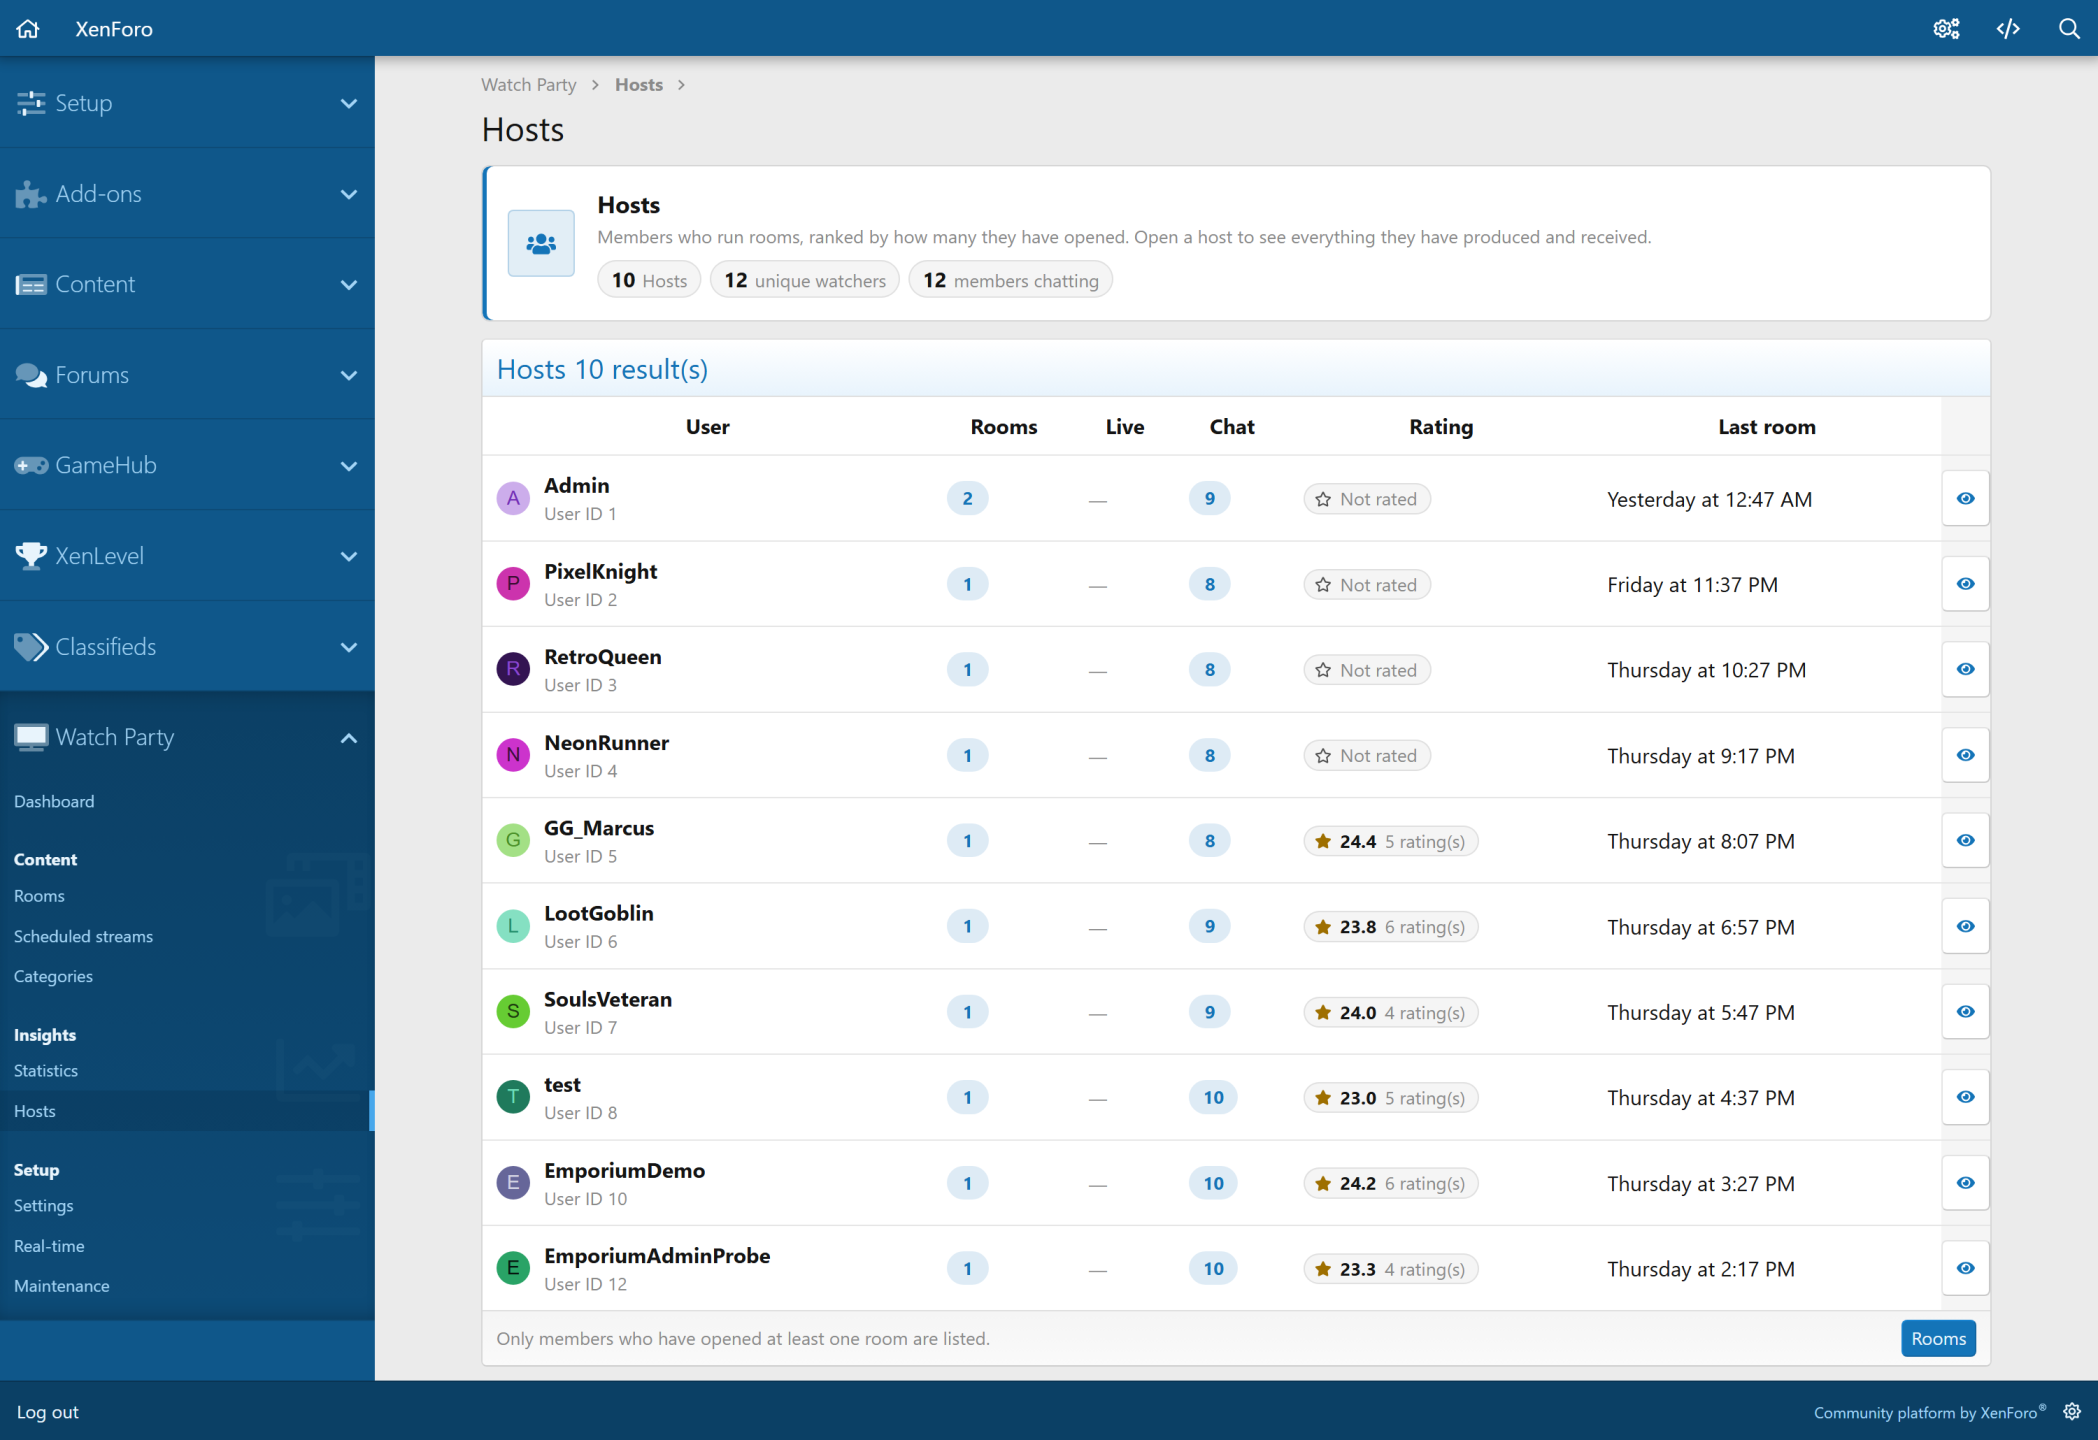Click the footer gear icon near XenForo credit
This screenshot has height=1440, width=2098.
tap(2072, 1411)
